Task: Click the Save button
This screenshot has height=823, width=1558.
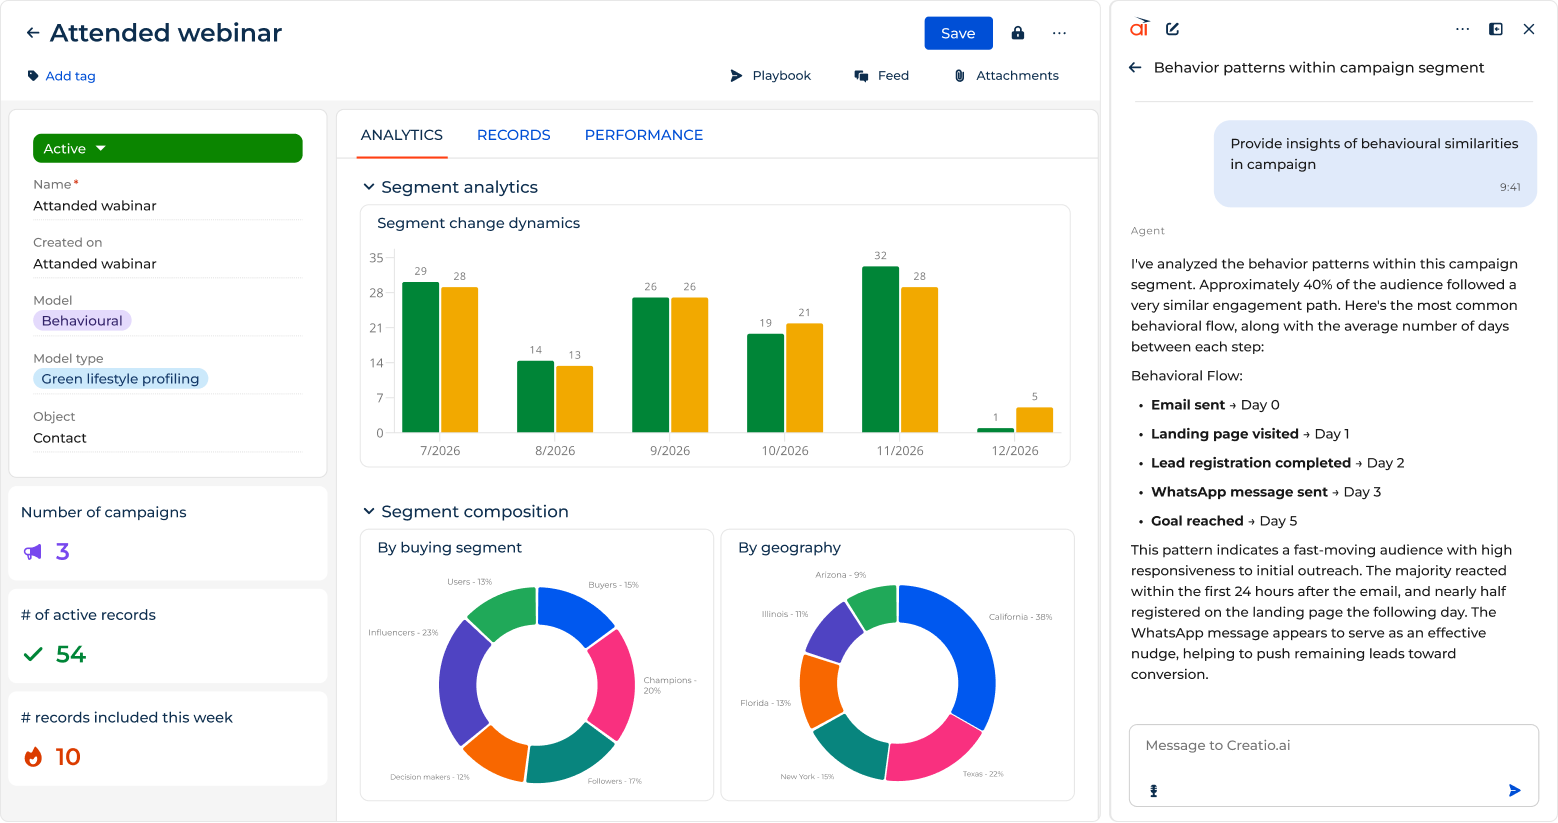Action: pyautogui.click(x=958, y=33)
